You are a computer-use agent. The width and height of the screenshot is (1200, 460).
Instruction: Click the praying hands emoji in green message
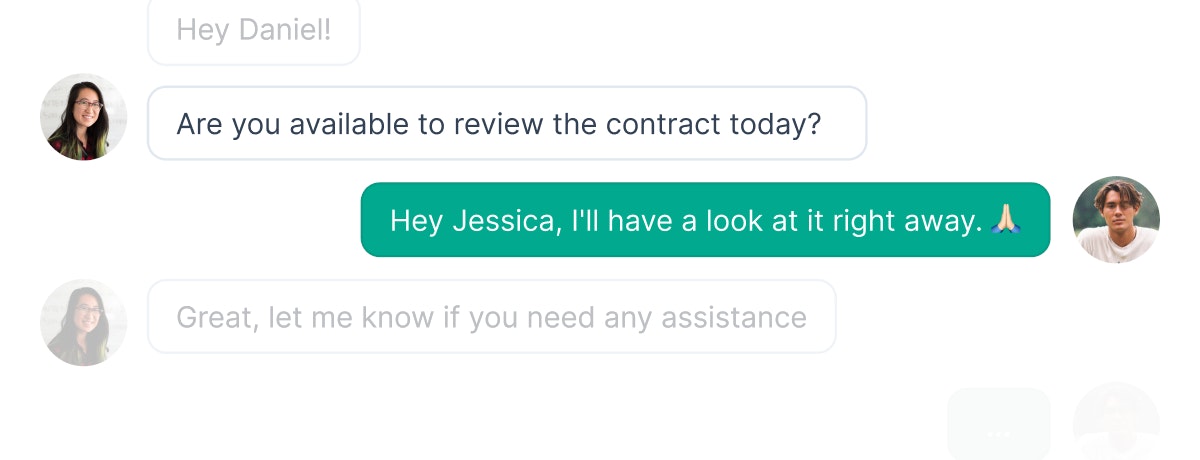[1006, 220]
